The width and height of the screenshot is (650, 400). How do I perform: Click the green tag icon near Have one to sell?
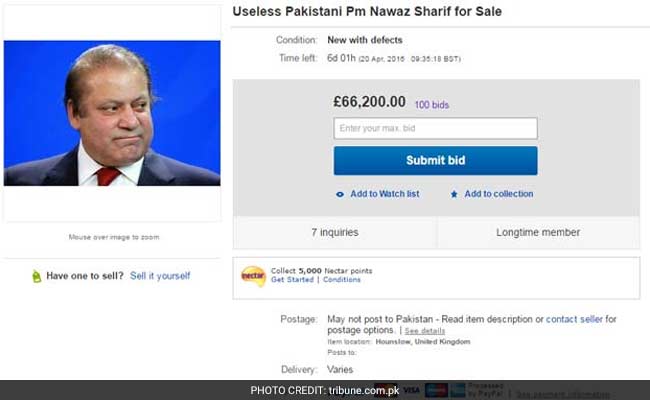pos(36,276)
